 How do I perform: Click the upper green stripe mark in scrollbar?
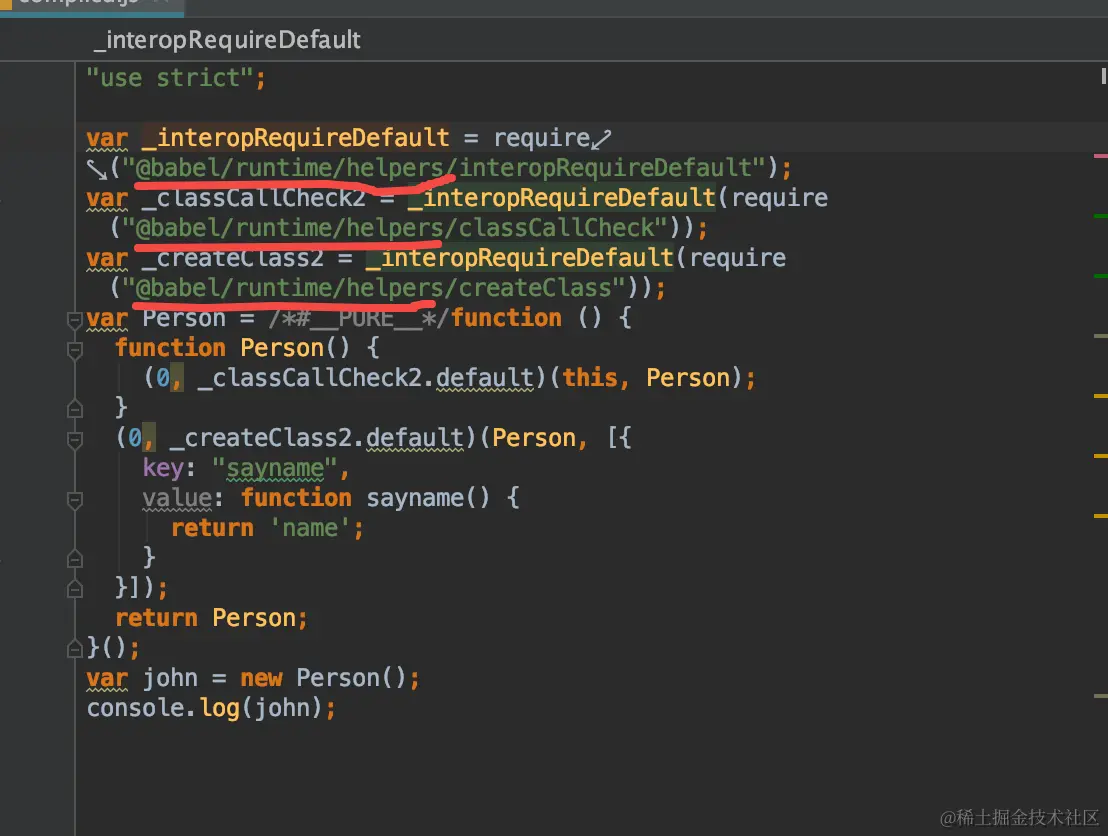(x=1100, y=216)
